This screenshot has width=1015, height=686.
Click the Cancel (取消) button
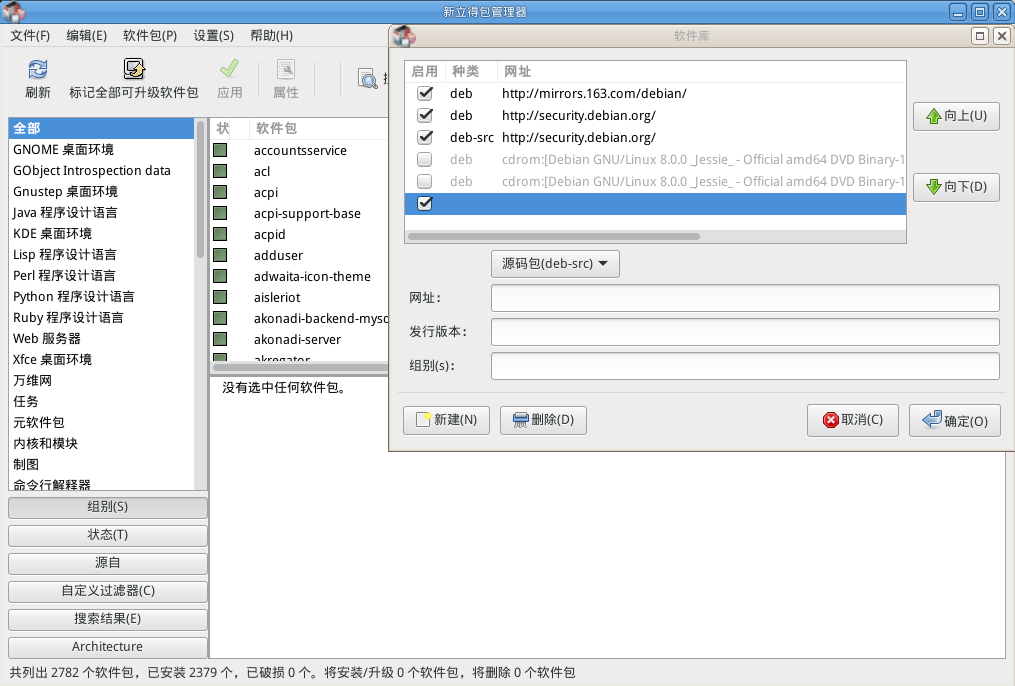pos(853,420)
